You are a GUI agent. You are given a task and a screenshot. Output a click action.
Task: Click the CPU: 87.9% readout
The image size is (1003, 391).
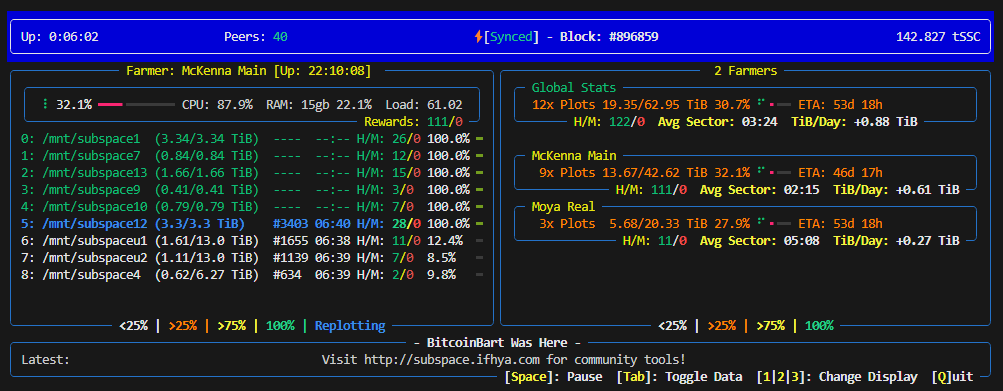(217, 104)
